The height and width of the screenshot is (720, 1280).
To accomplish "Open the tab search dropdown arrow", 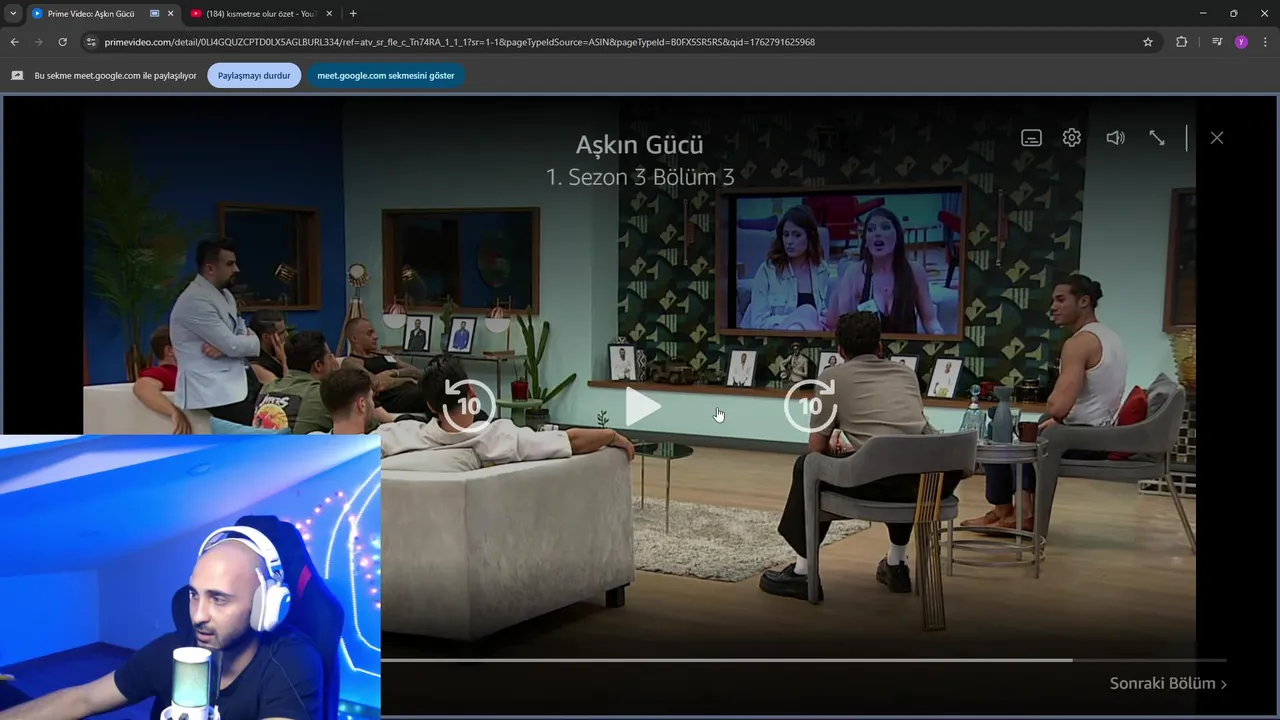I will (13, 13).
